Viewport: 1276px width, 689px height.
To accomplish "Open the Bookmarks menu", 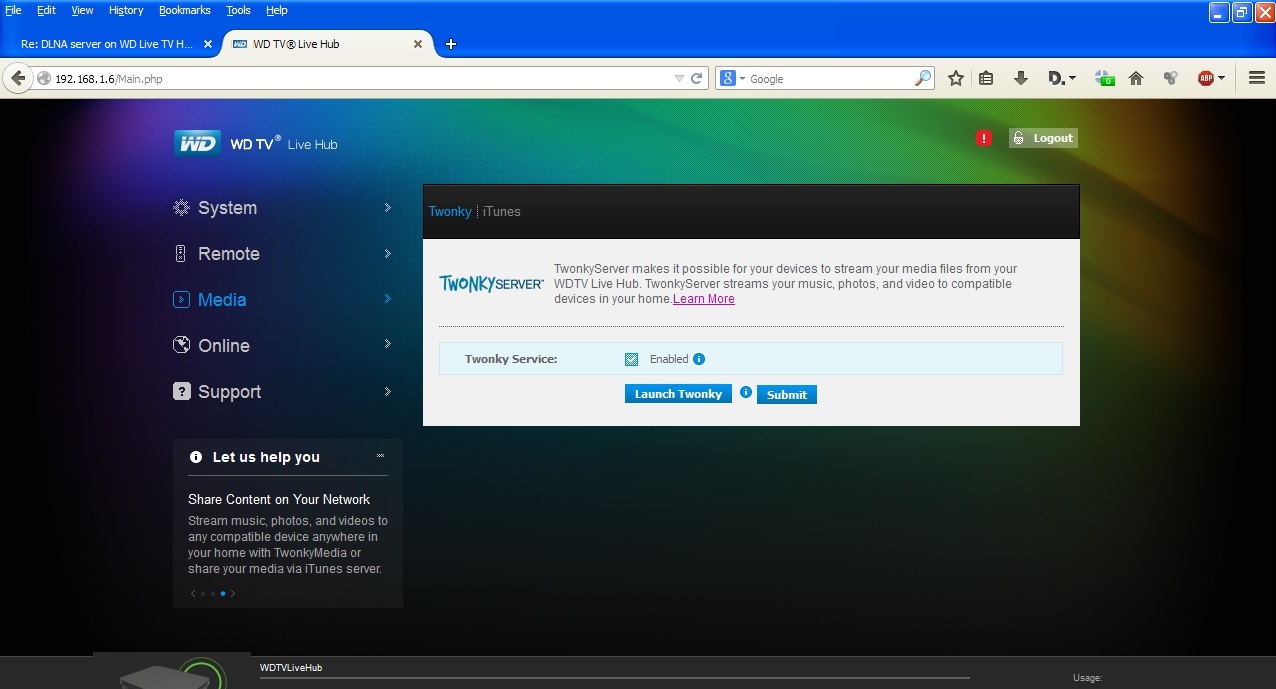I will (x=185, y=10).
